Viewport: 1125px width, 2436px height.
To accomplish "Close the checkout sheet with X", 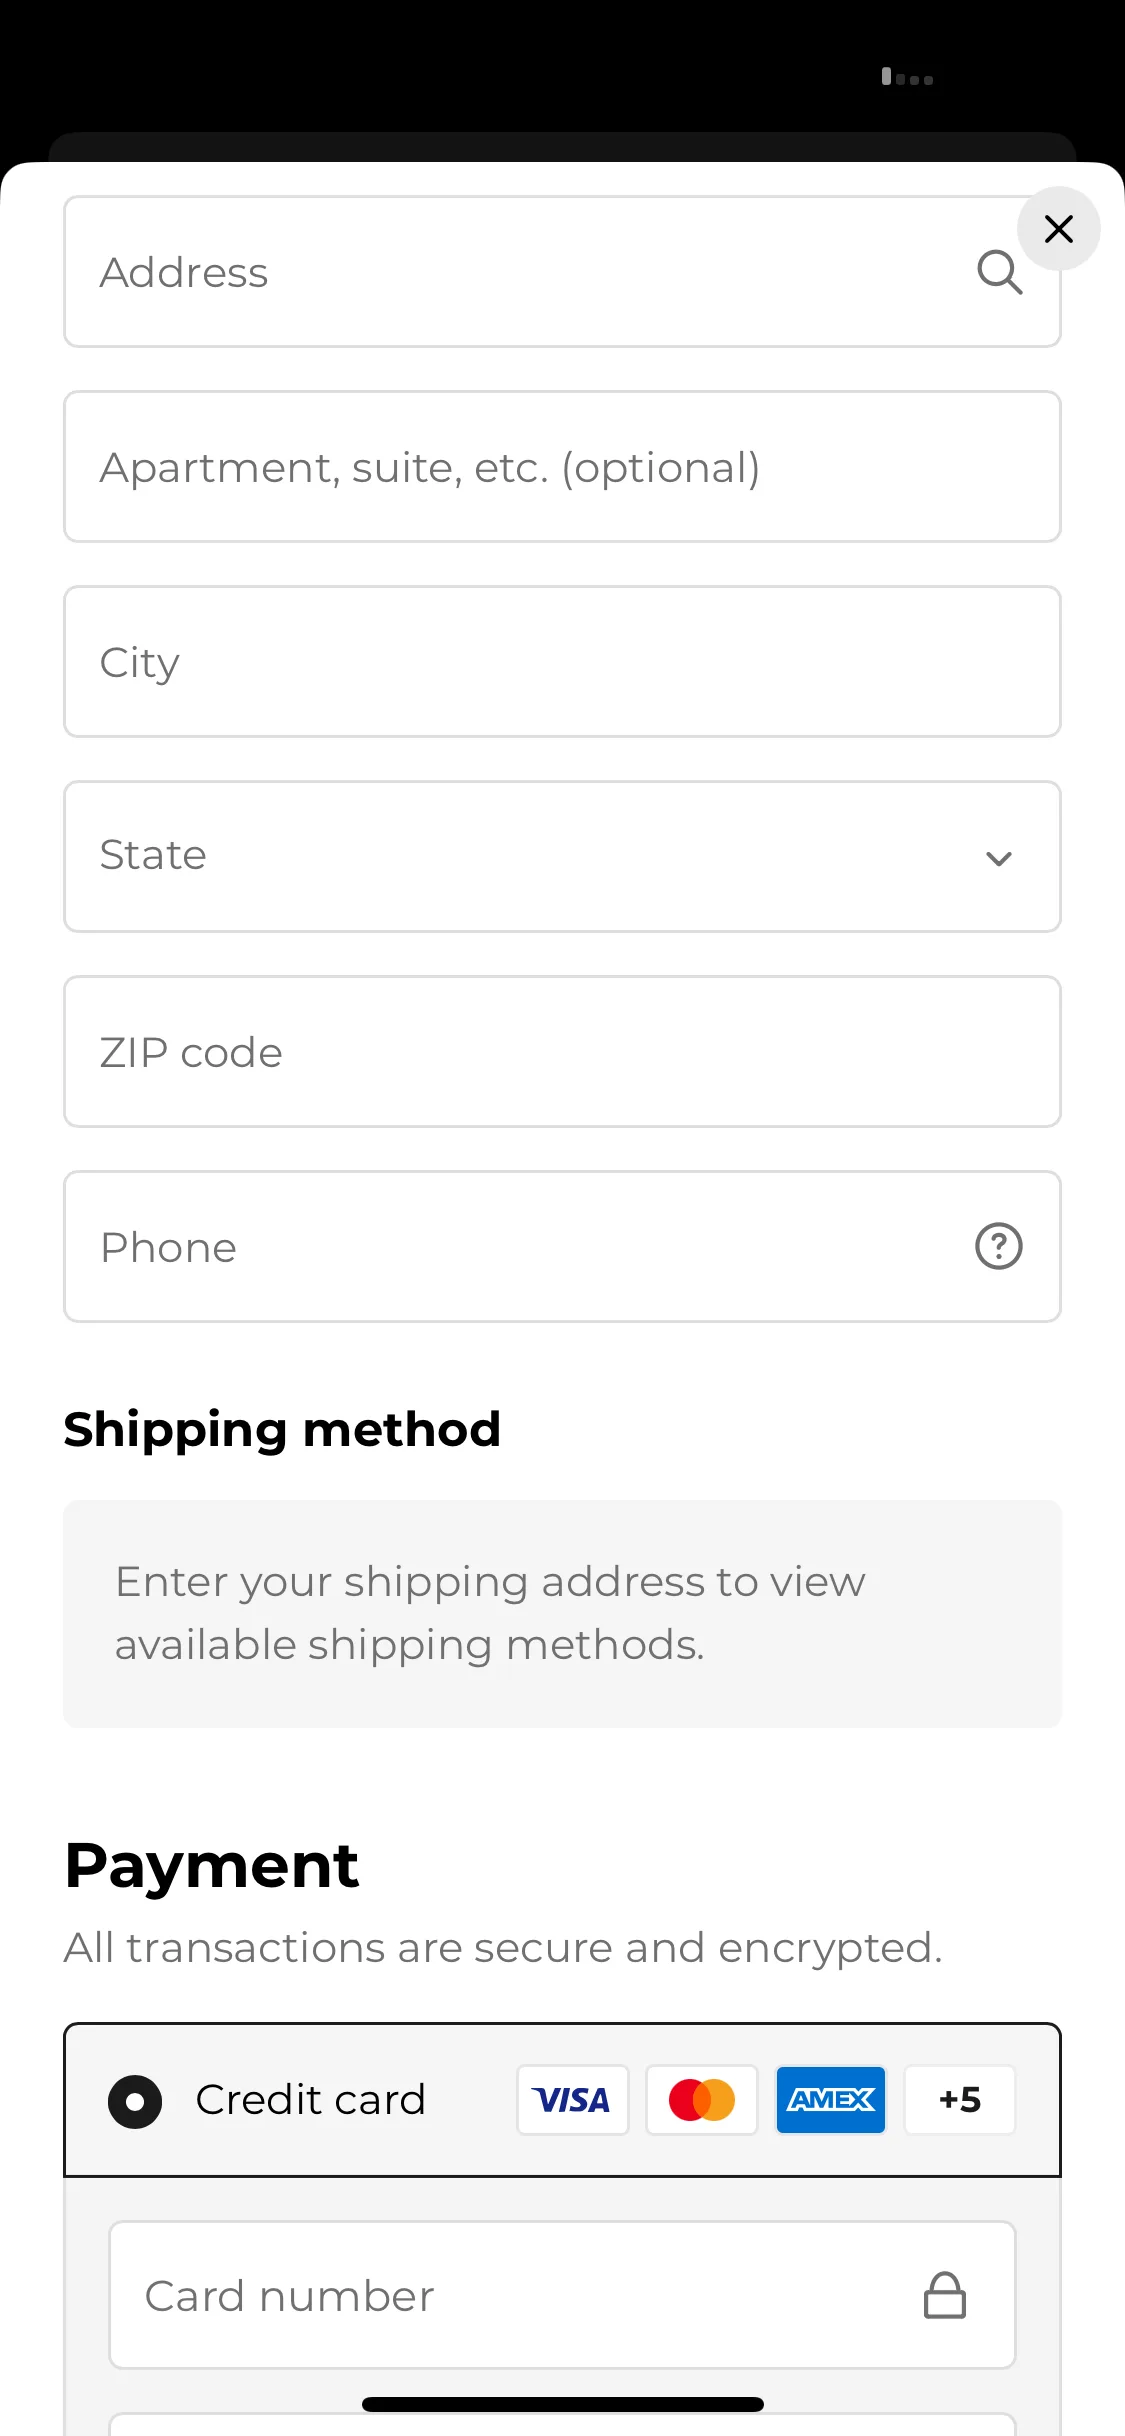I will [1058, 229].
